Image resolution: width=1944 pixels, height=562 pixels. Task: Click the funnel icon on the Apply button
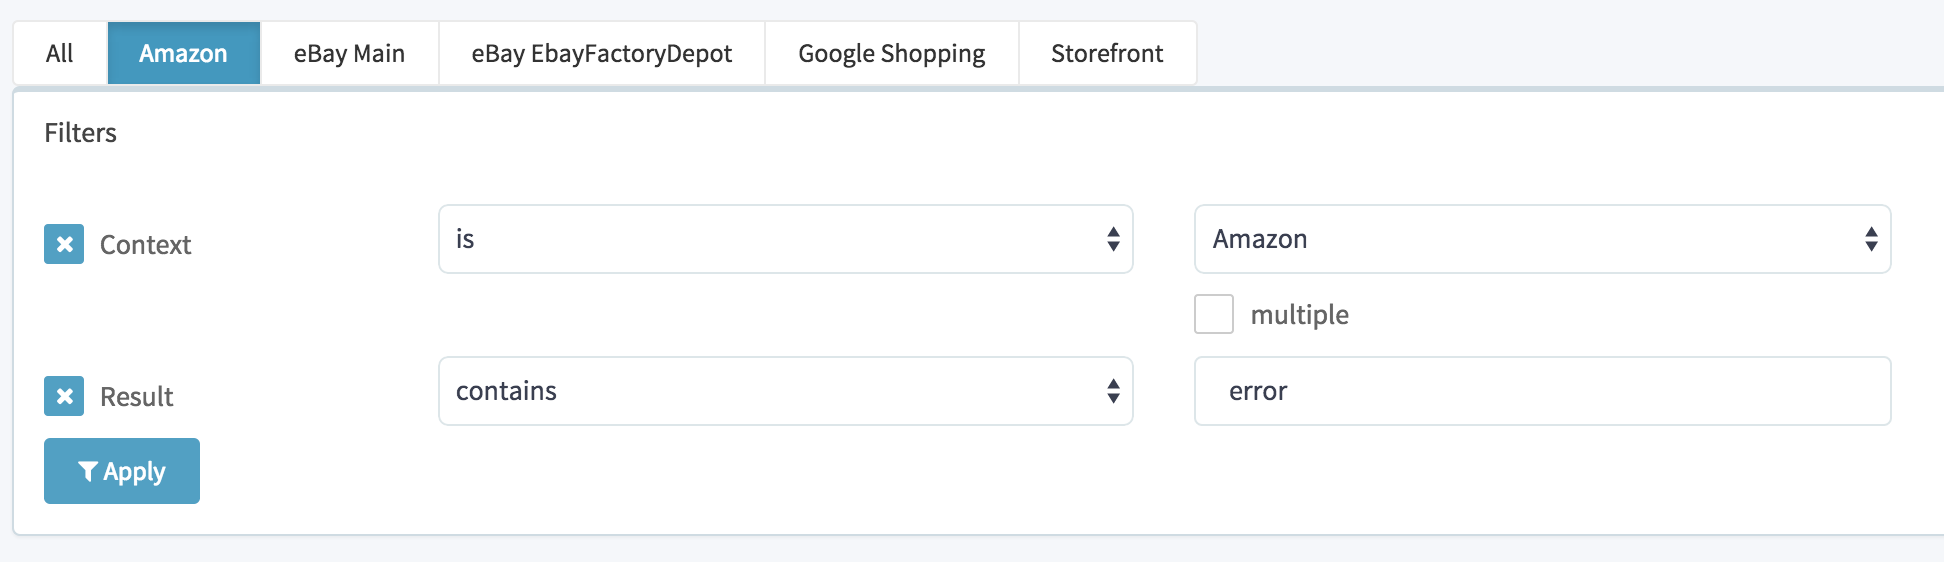pos(88,471)
